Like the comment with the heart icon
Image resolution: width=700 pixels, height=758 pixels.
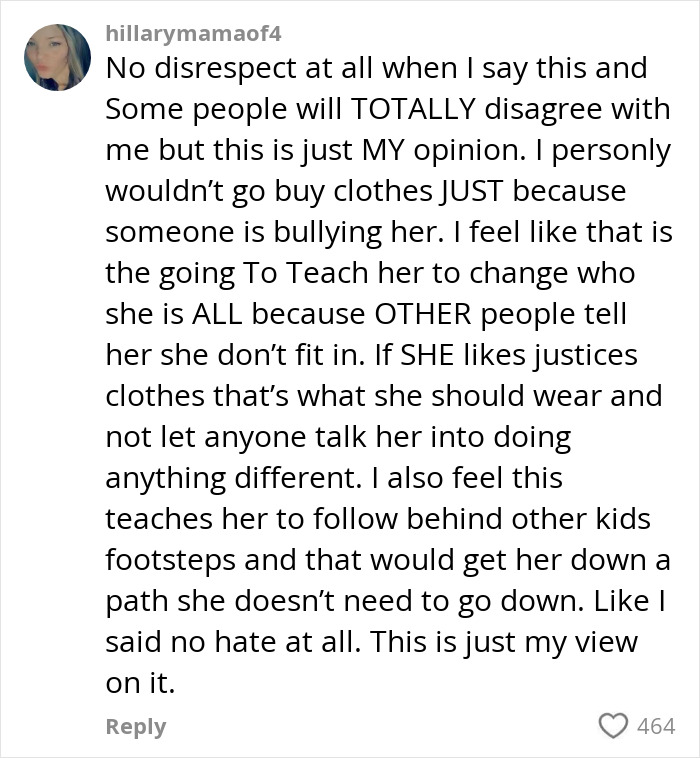(x=611, y=726)
